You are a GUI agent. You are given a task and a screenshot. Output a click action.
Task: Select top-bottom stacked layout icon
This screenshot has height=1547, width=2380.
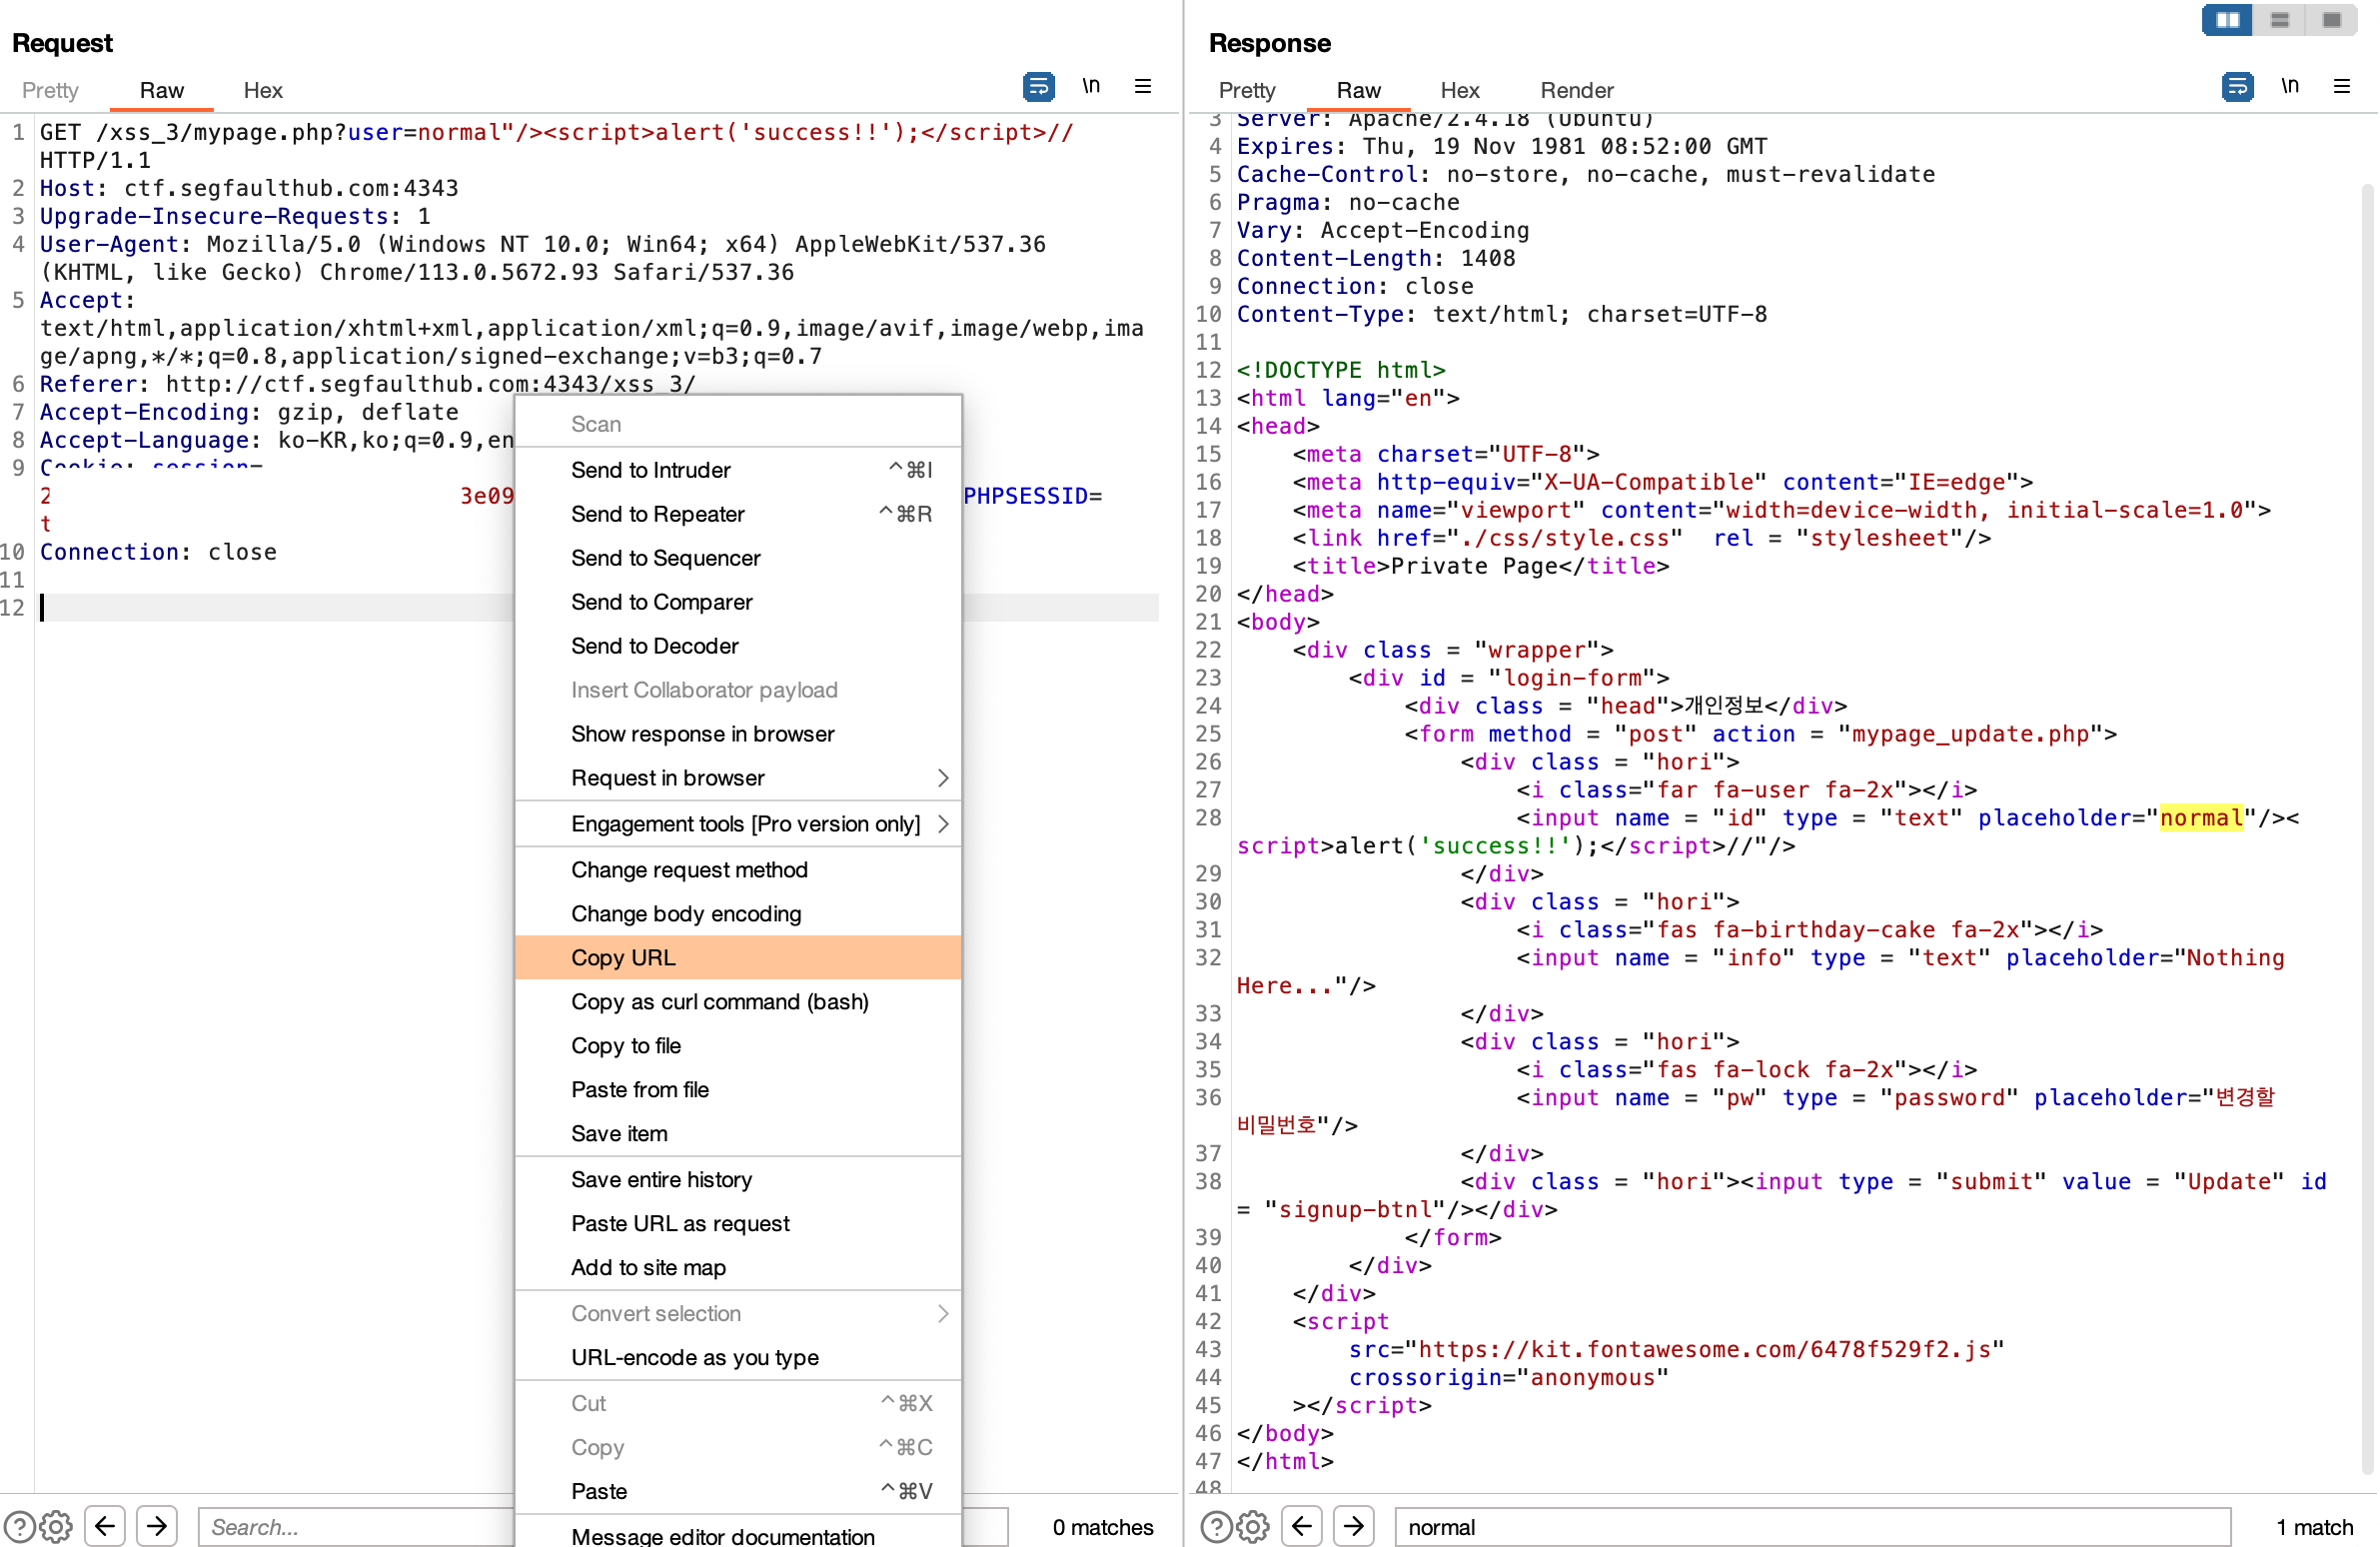pyautogui.click(x=2279, y=20)
